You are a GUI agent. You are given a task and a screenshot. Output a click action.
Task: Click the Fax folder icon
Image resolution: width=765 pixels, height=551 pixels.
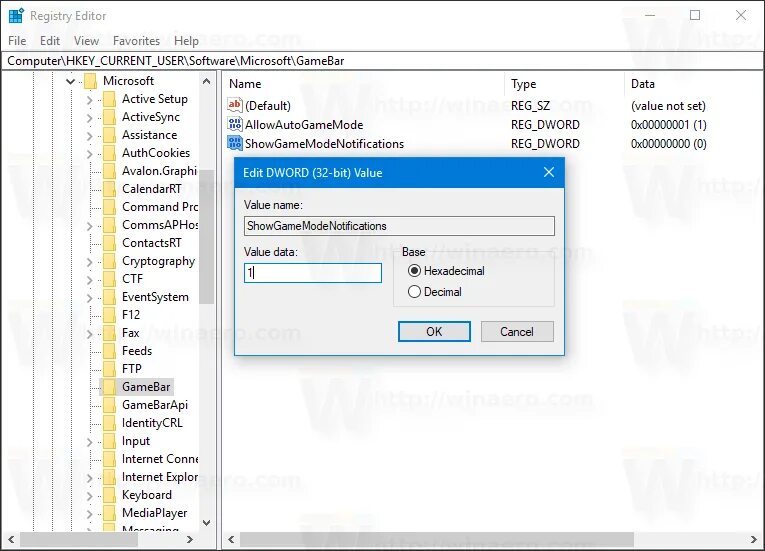tap(109, 333)
